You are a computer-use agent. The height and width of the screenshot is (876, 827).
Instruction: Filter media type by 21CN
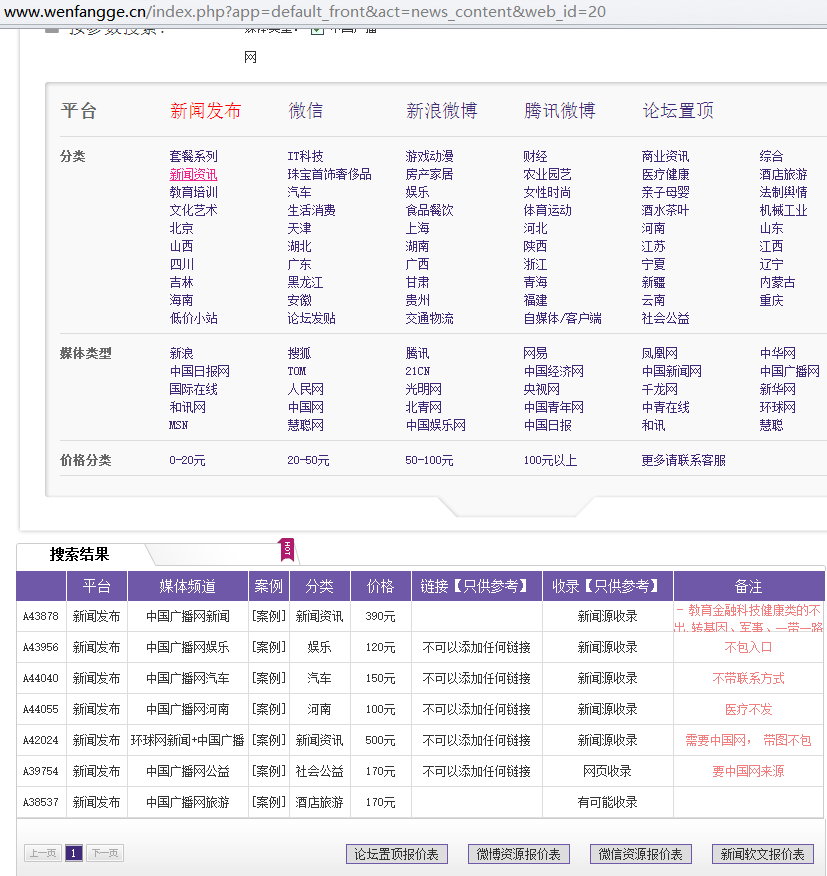pos(417,371)
